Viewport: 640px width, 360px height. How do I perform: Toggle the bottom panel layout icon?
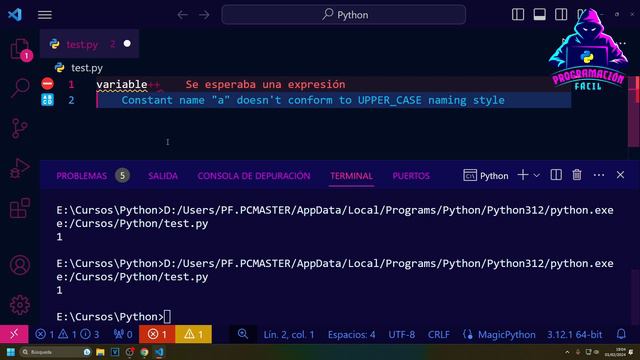click(x=540, y=15)
